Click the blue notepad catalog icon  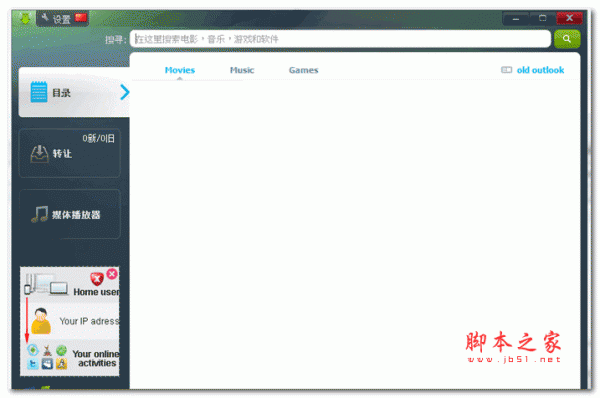[x=39, y=92]
